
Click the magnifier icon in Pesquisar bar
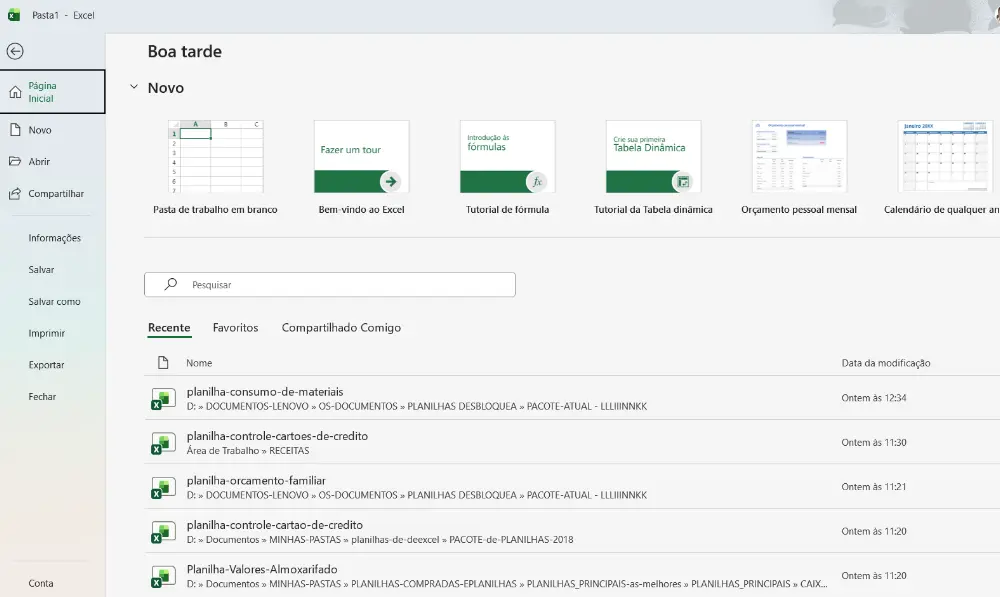click(170, 284)
